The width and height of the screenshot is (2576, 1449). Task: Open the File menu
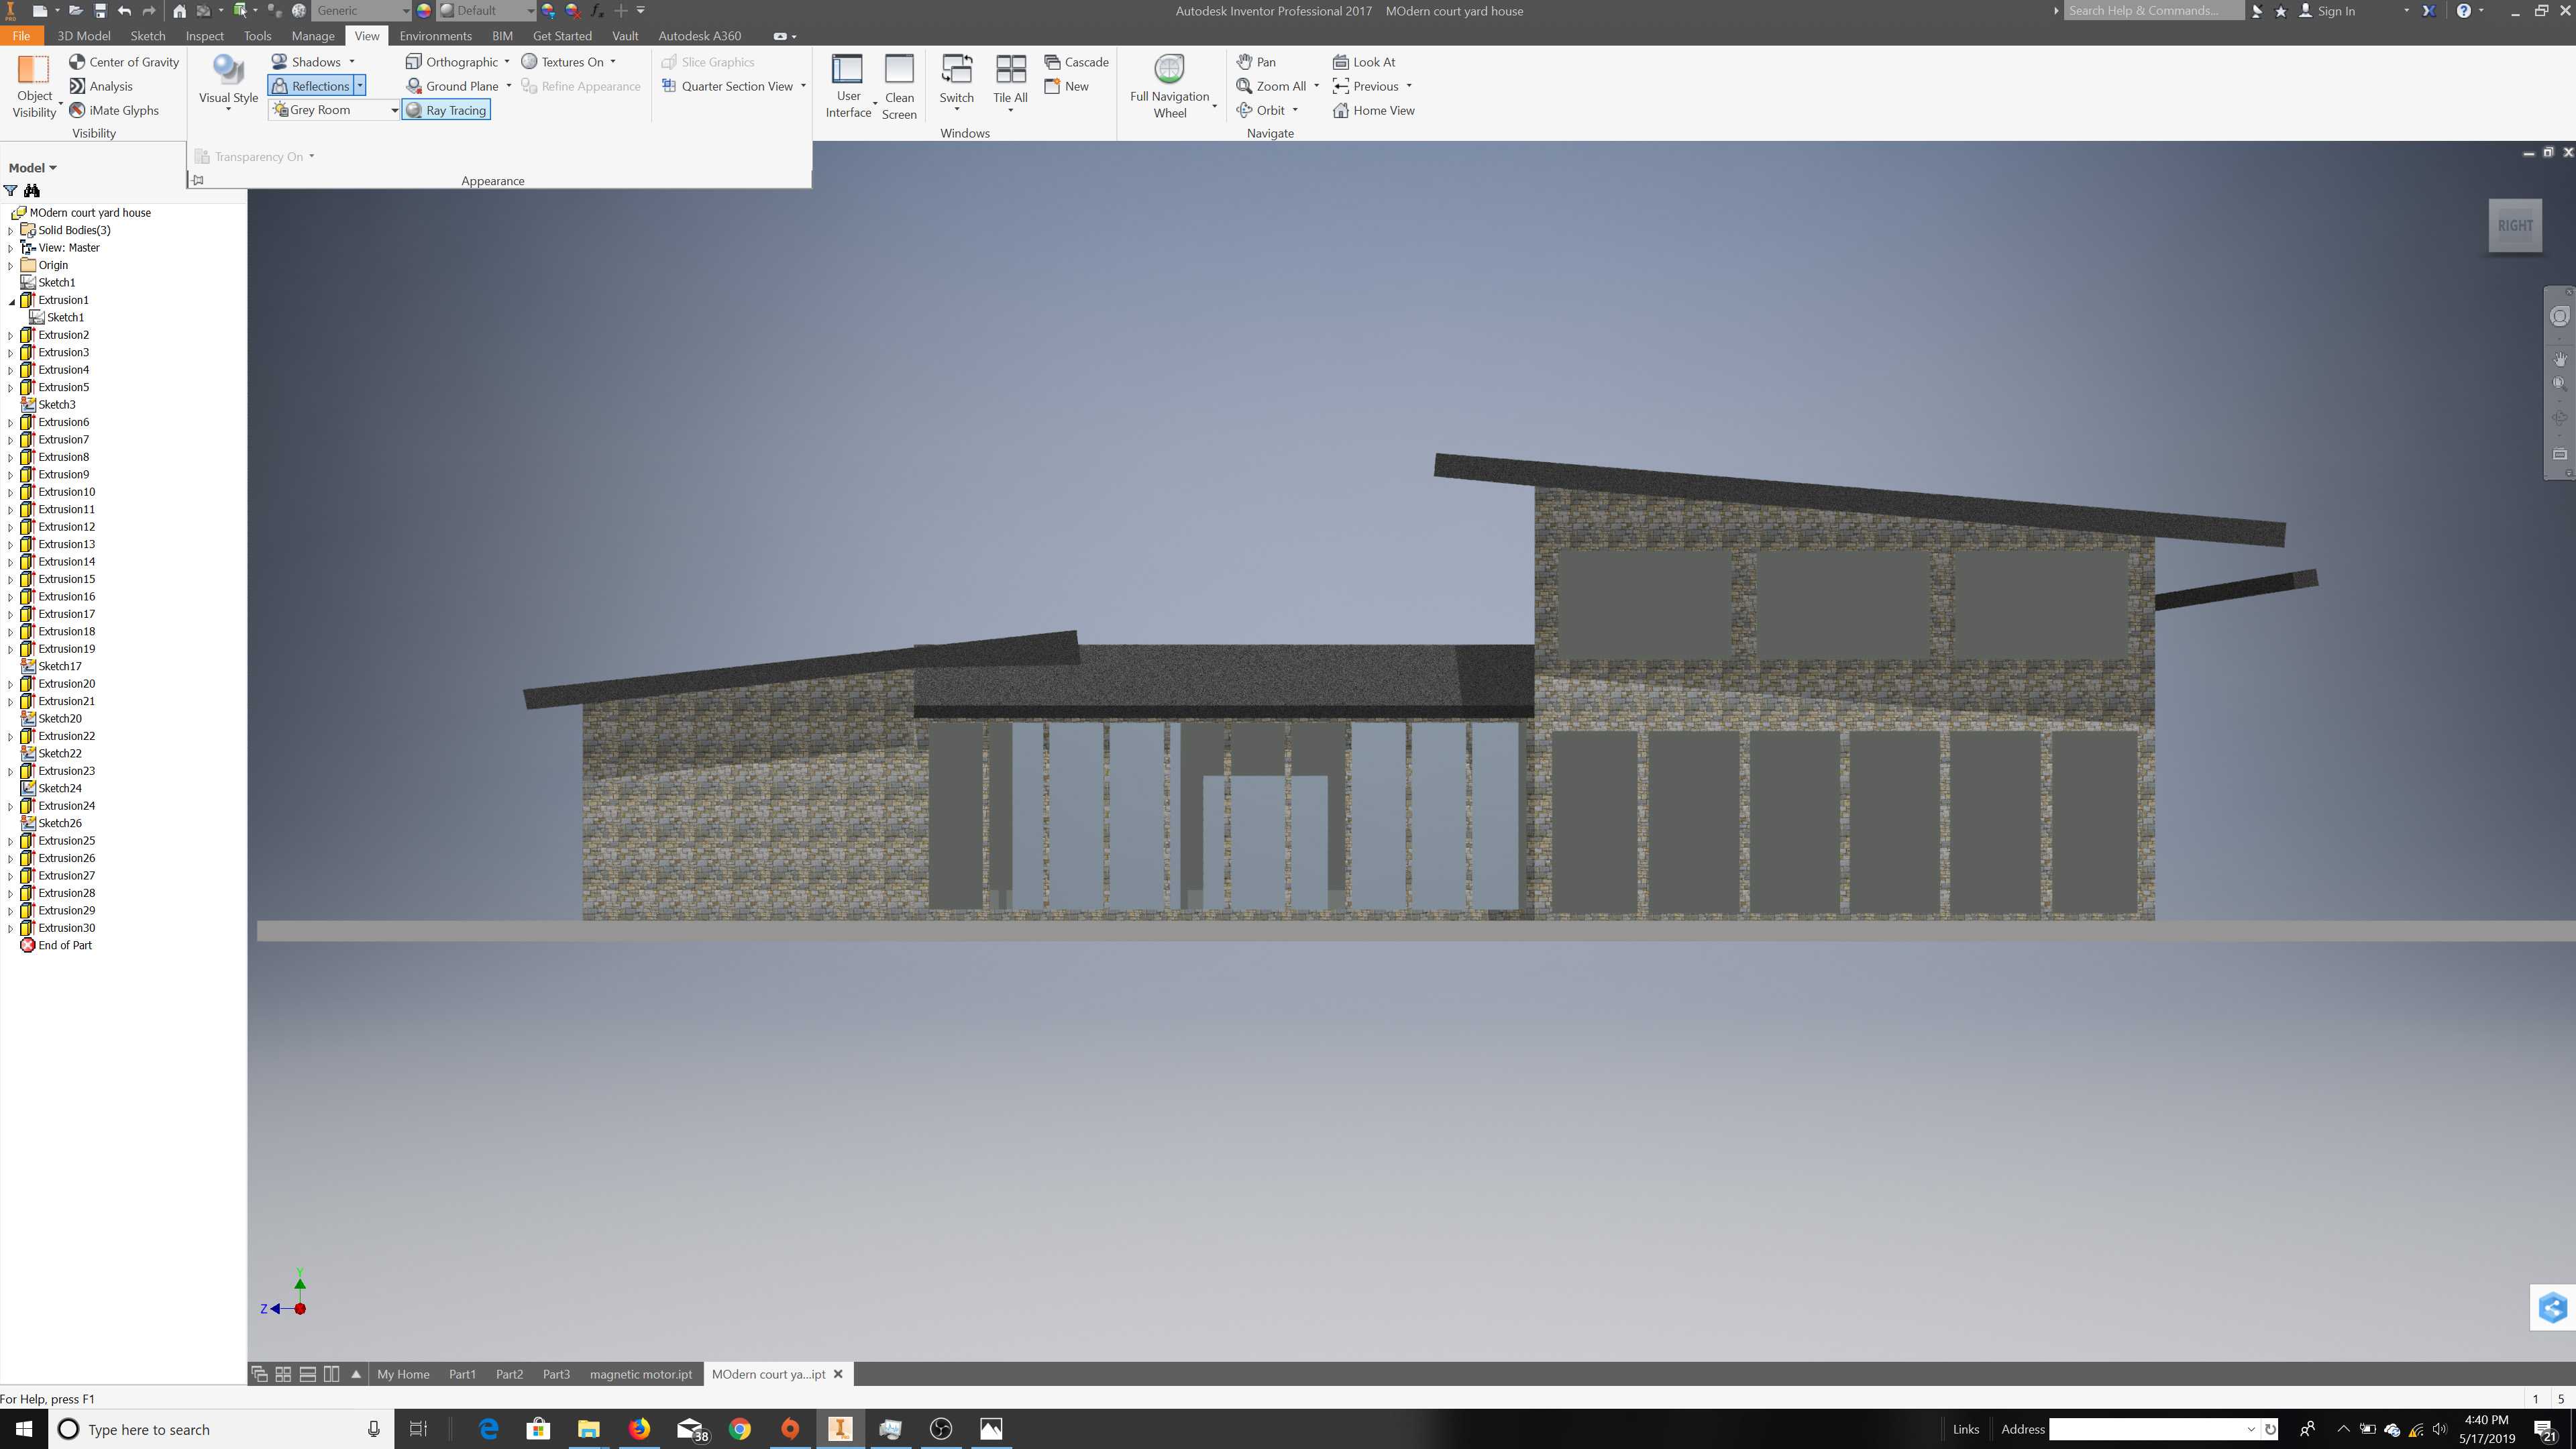pos(21,36)
